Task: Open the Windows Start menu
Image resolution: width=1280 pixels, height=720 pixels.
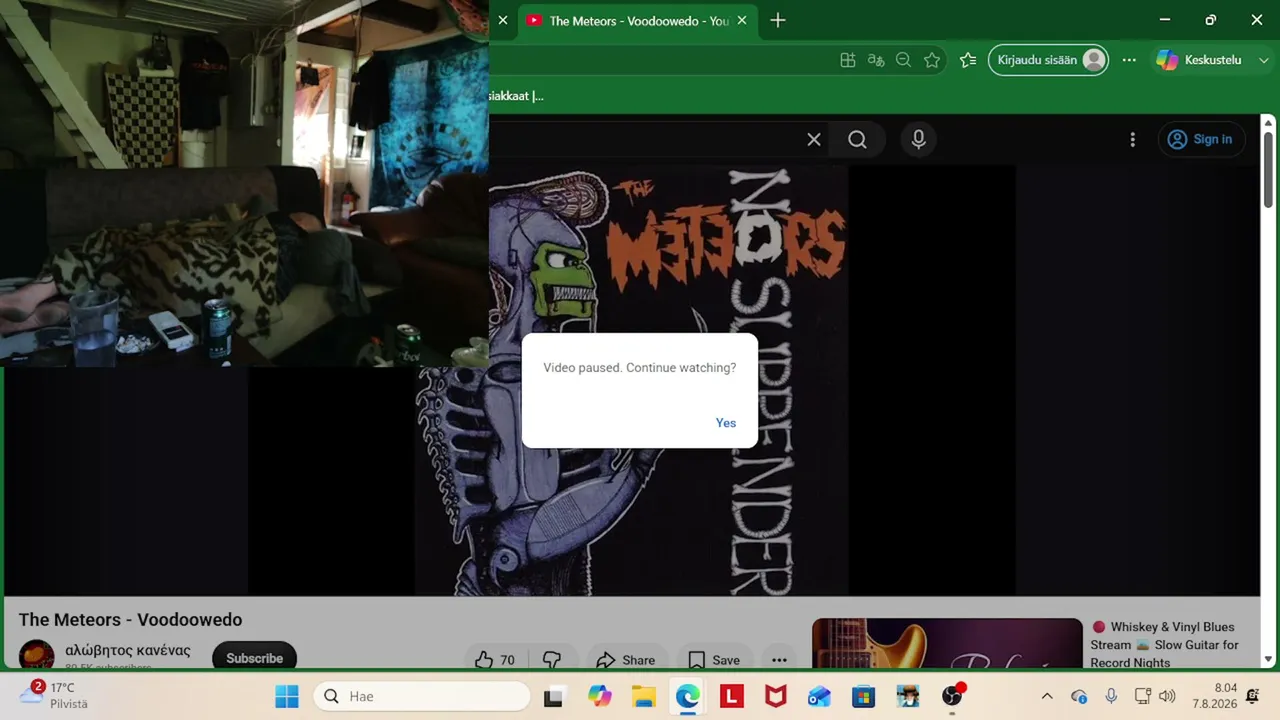Action: 287,696
